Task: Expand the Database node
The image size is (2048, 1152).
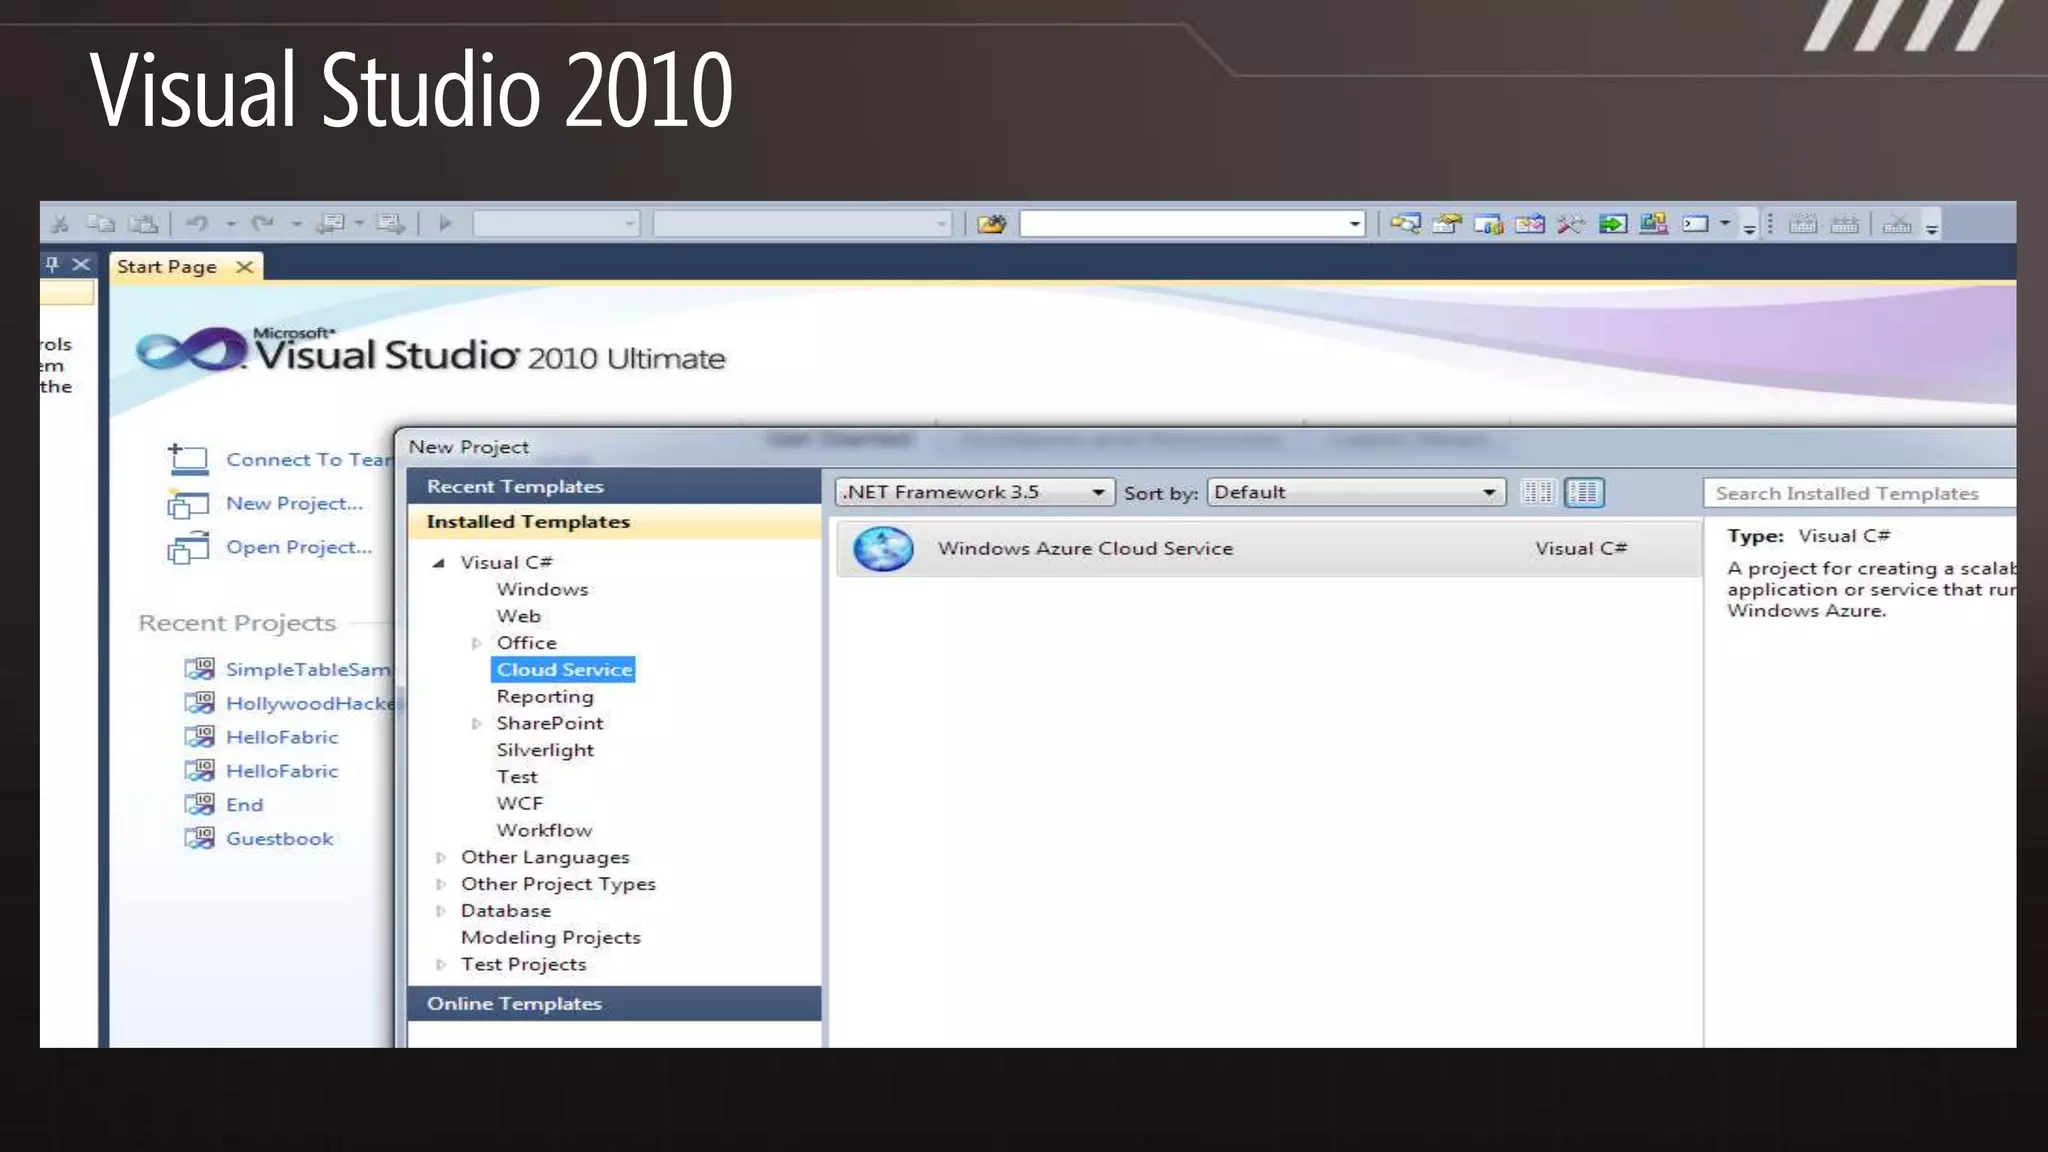Action: [441, 912]
